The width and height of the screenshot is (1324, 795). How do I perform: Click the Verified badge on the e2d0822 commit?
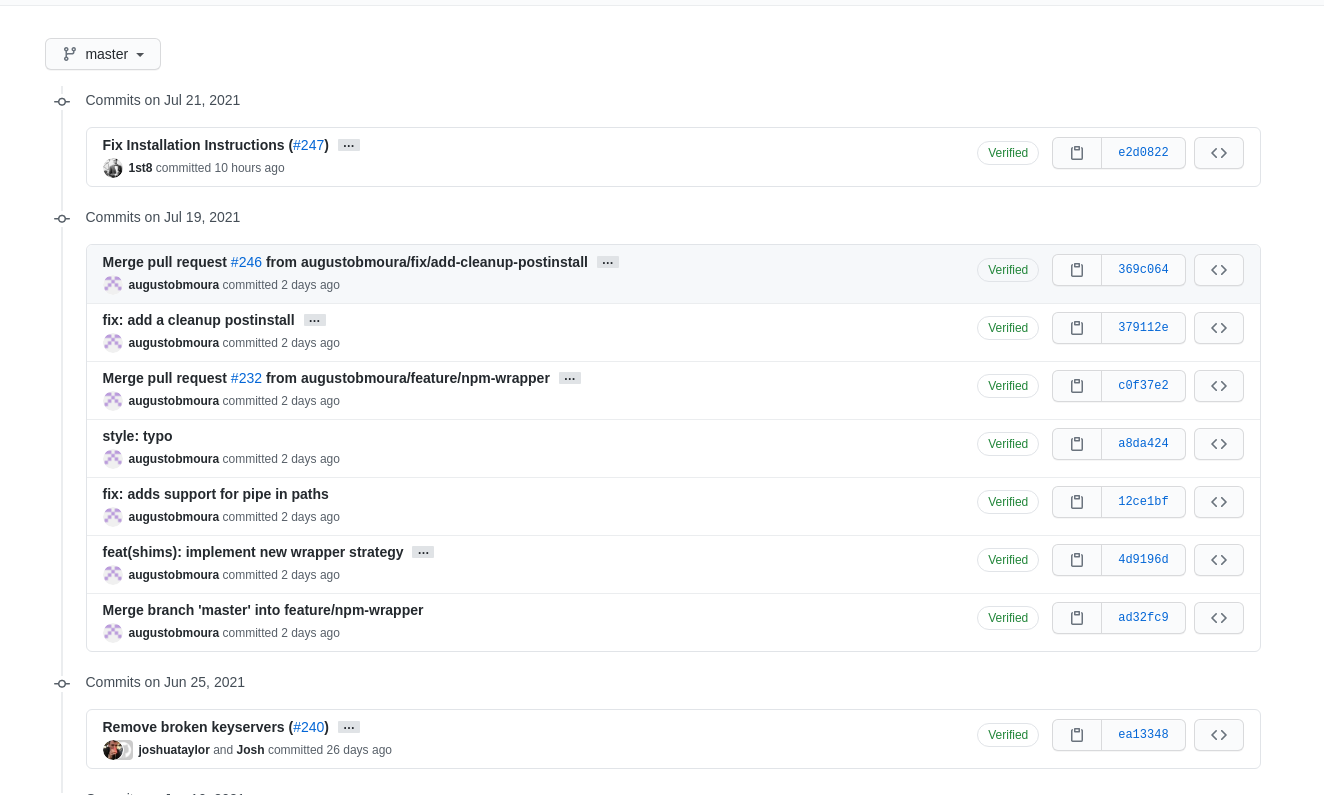point(1007,152)
